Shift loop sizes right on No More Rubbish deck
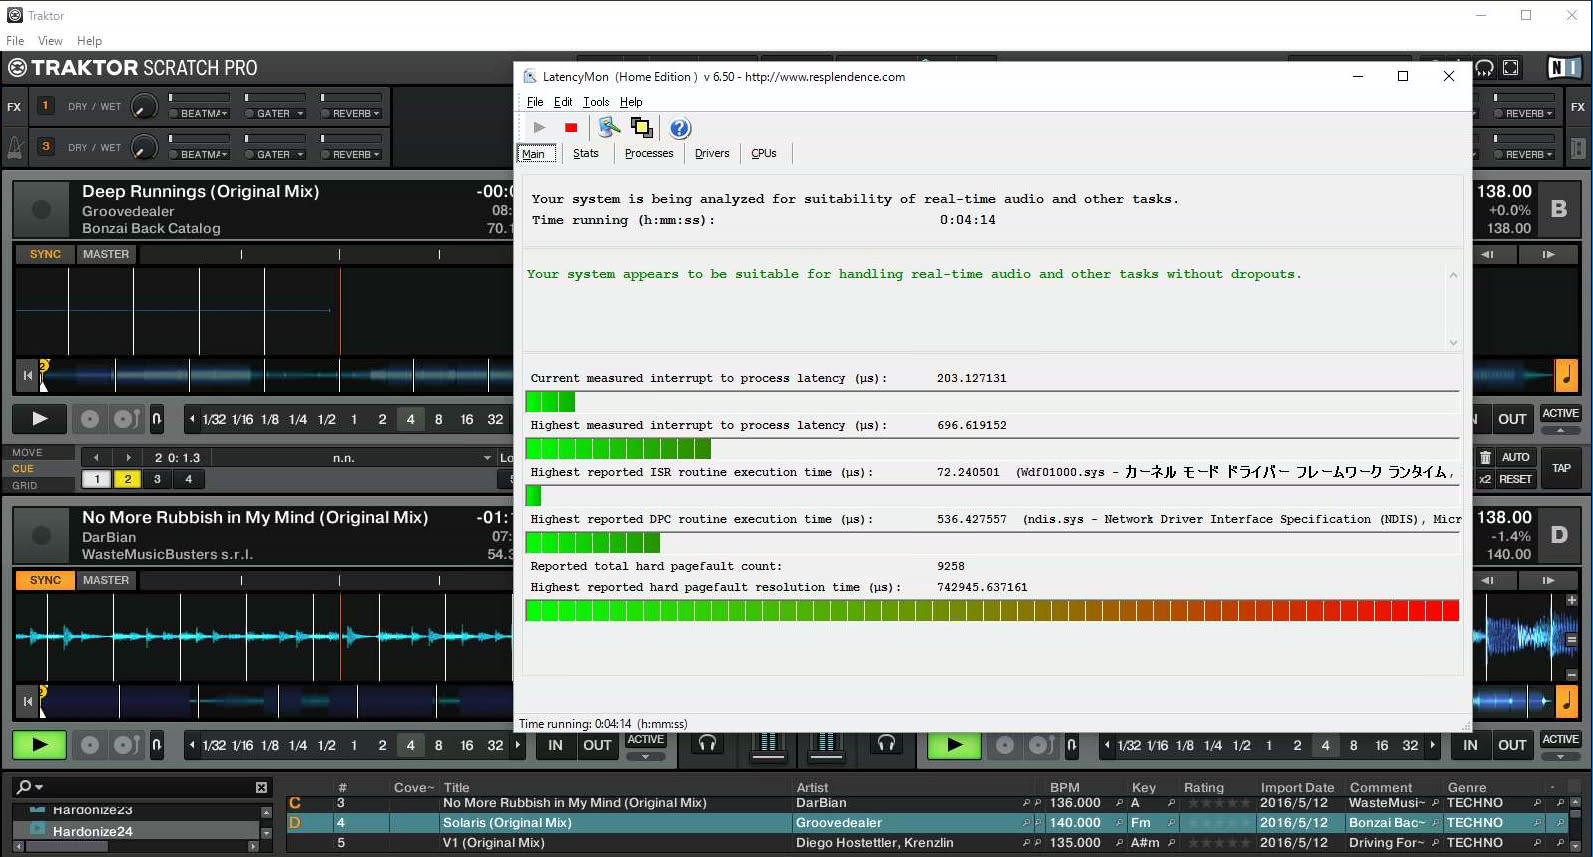 [517, 745]
